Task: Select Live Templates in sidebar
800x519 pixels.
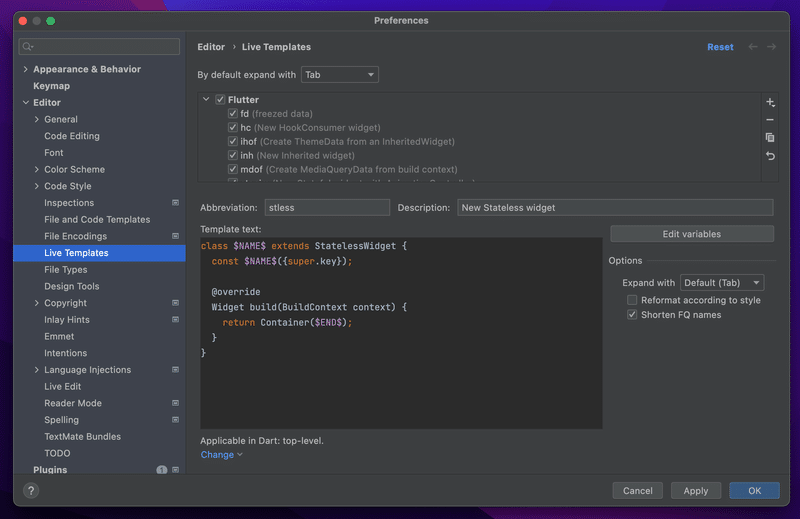Action: 99,253
